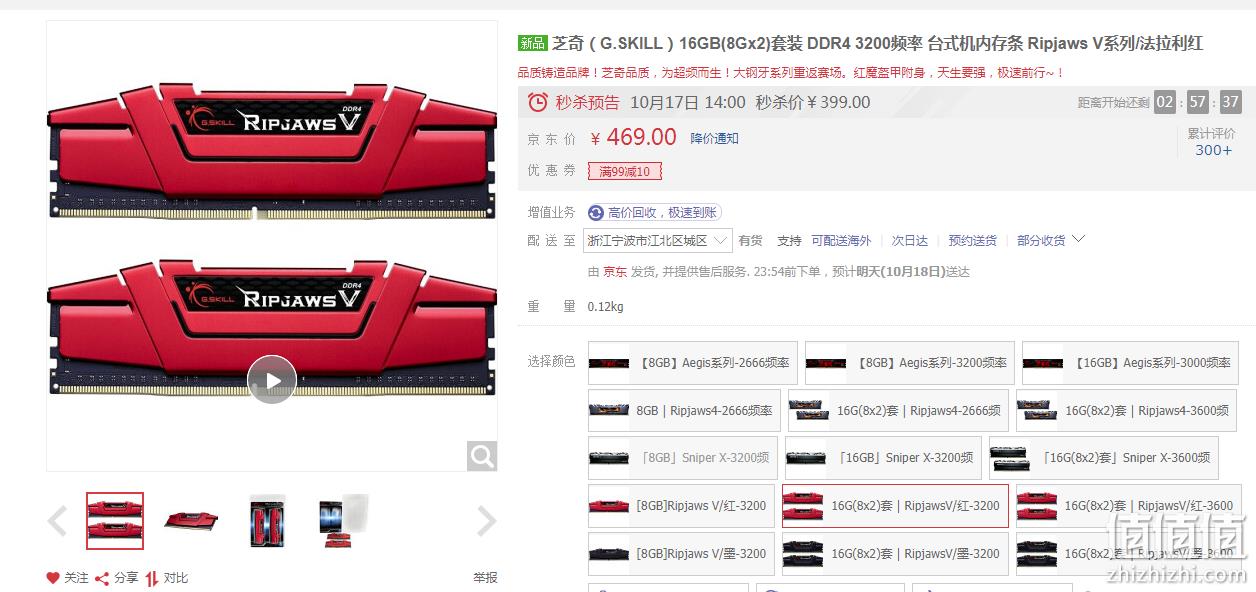Click the 降价通知 link
The width and height of the screenshot is (1256, 592).
714,139
